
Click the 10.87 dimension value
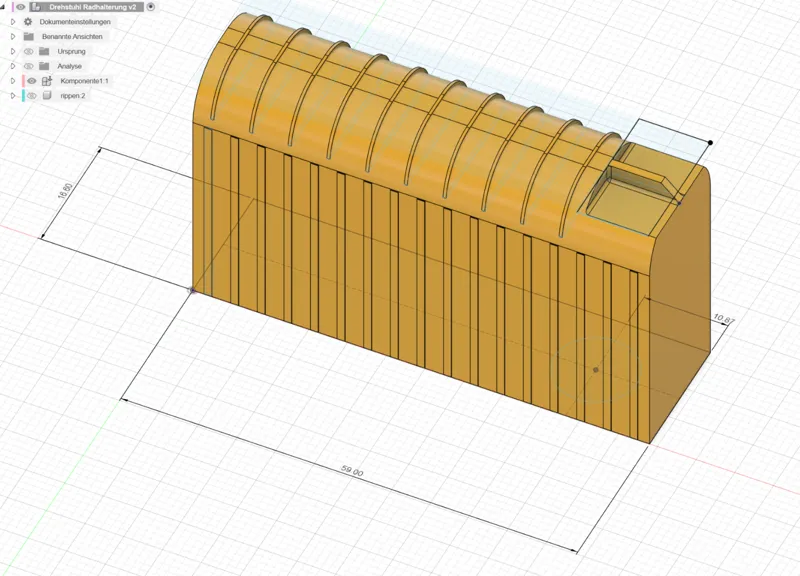point(723,319)
